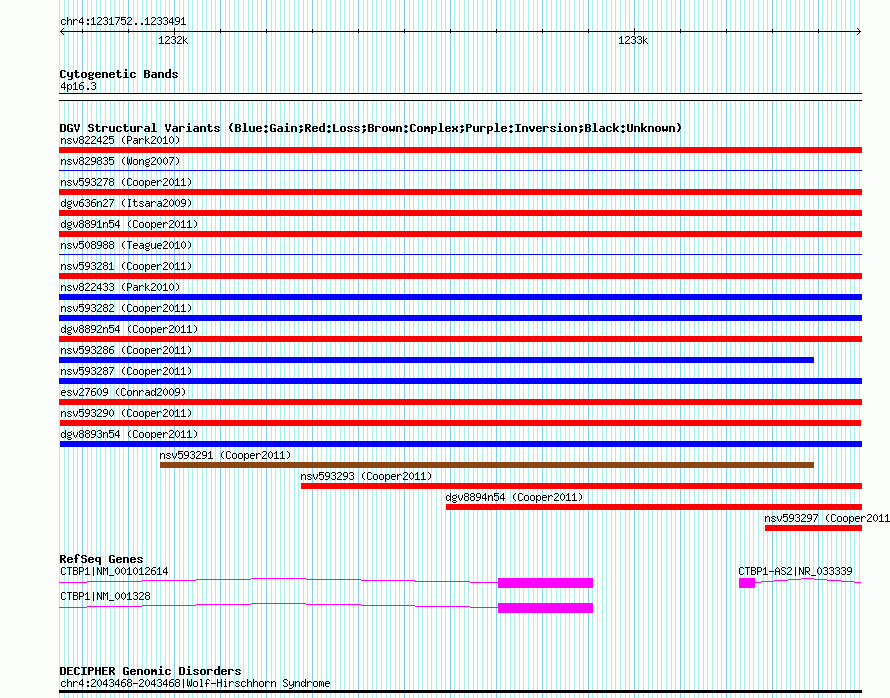
Task: Click the CTBP1|NM_001012614 gene label
Action: (114, 571)
